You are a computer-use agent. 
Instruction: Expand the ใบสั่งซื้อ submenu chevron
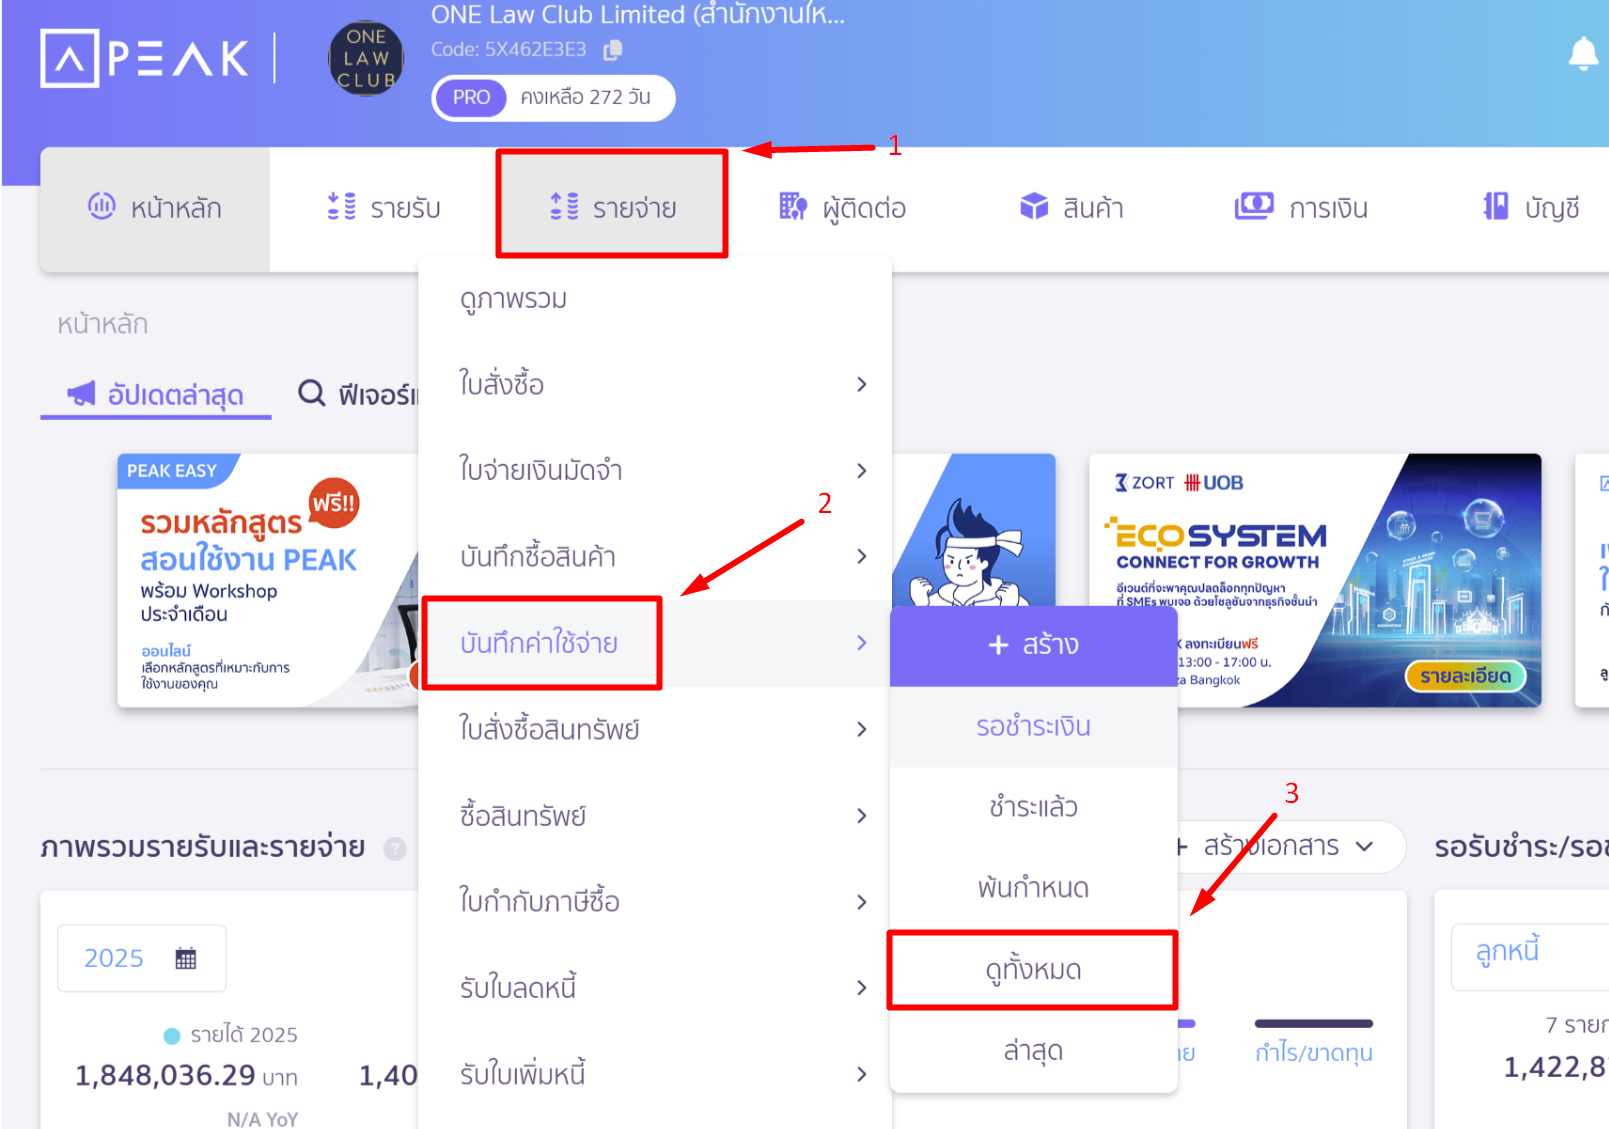(862, 384)
